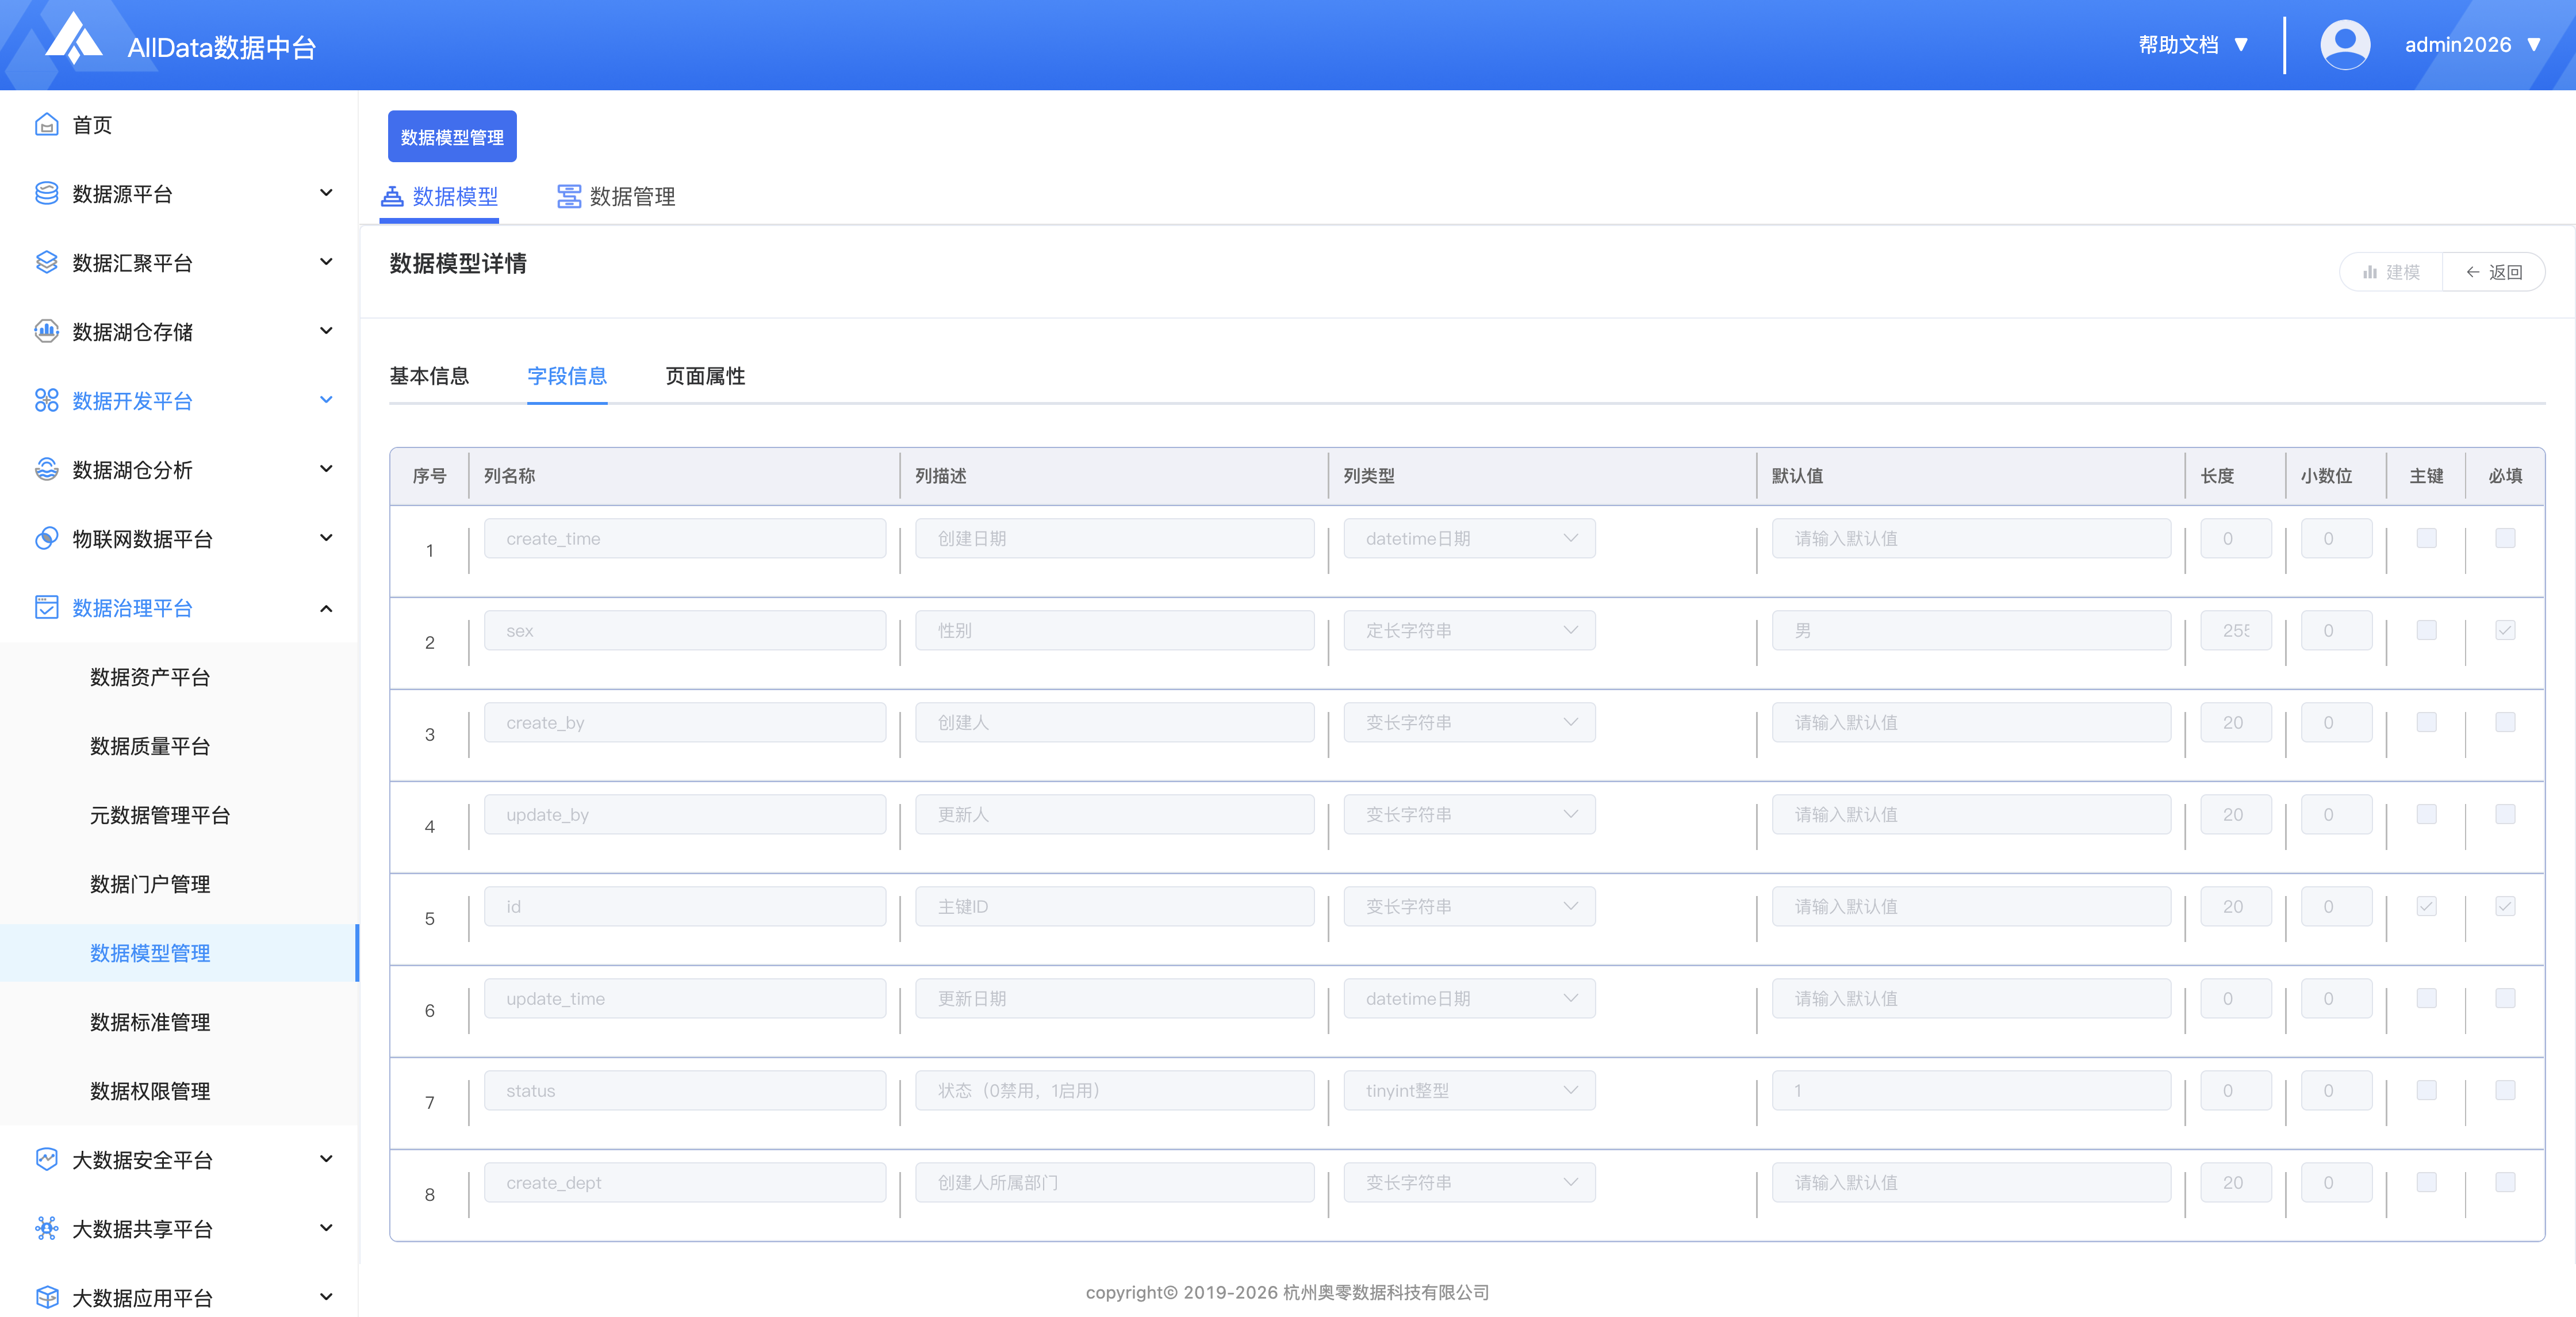The image size is (2576, 1317).
Task: Open 数据质量平台 submenu link
Action: [150, 746]
